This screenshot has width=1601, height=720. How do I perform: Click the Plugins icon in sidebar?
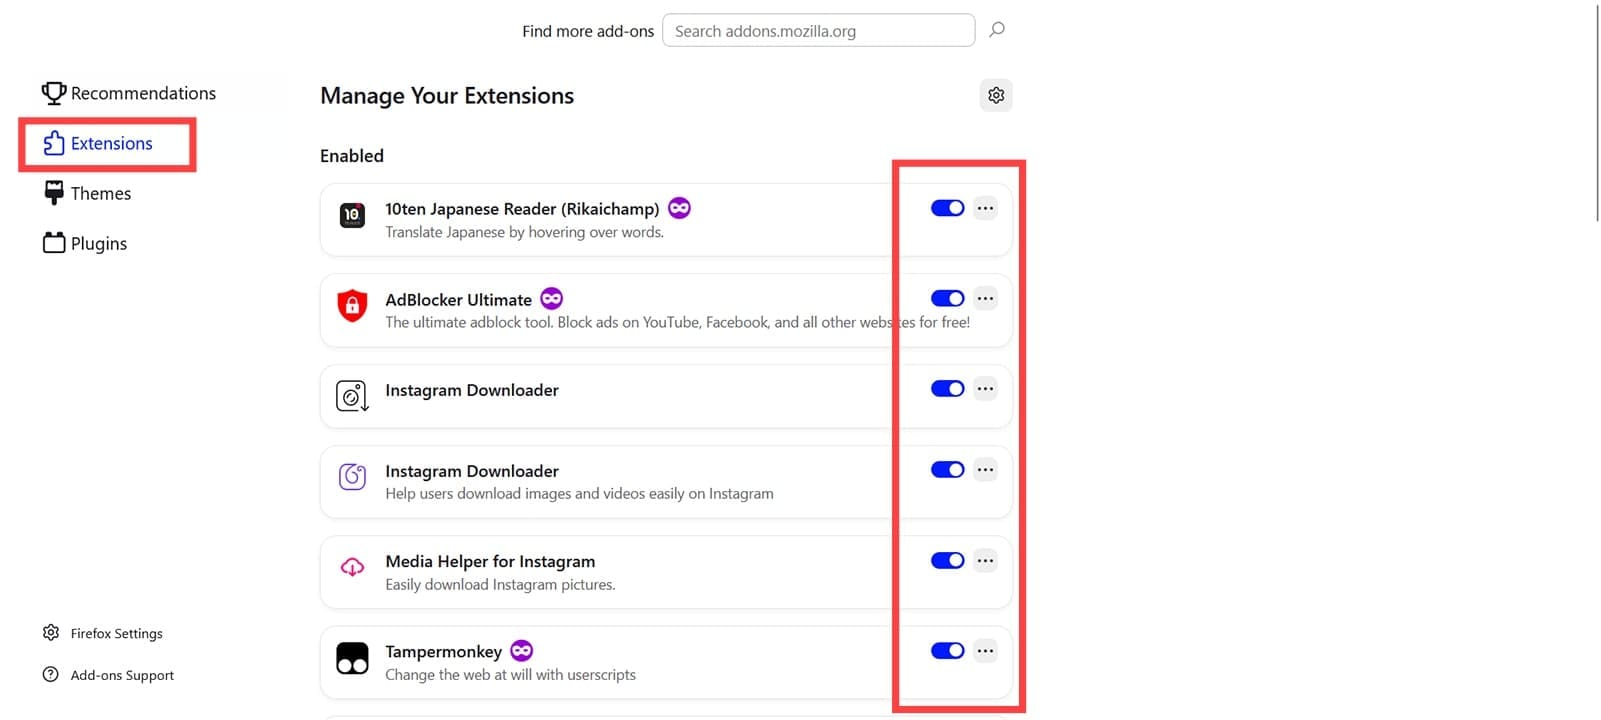(x=54, y=243)
